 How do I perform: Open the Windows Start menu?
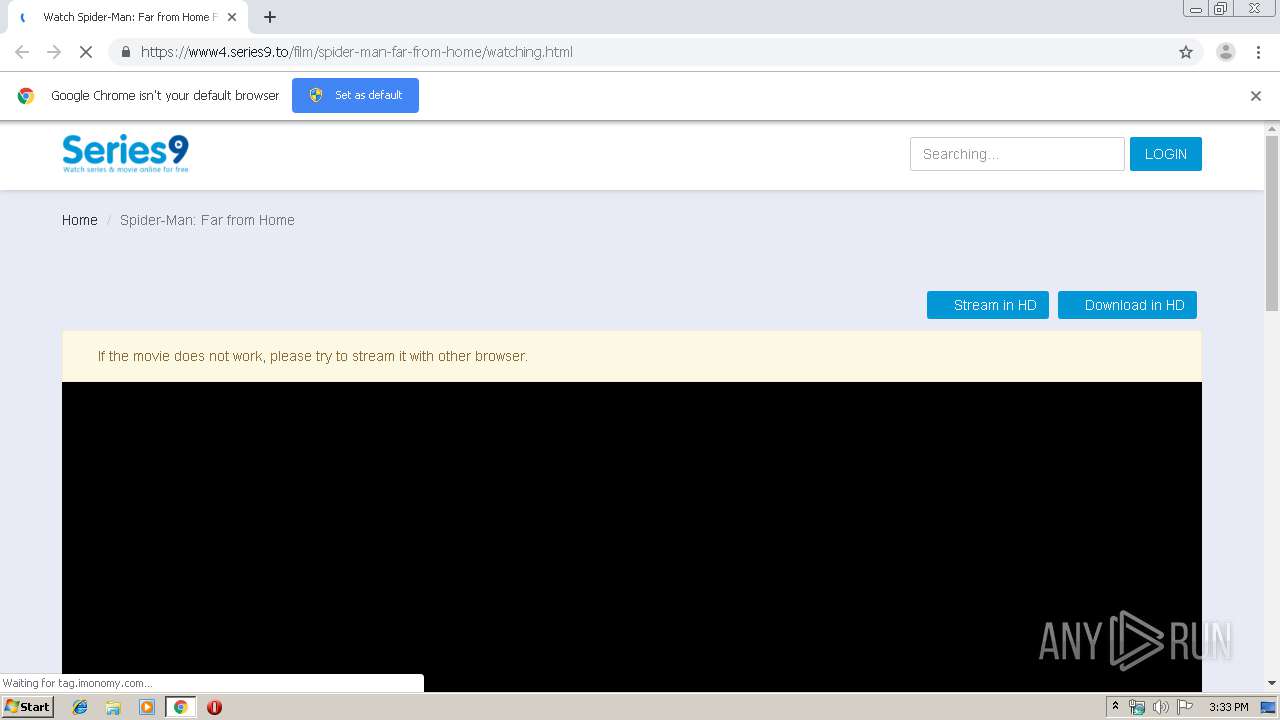28,706
